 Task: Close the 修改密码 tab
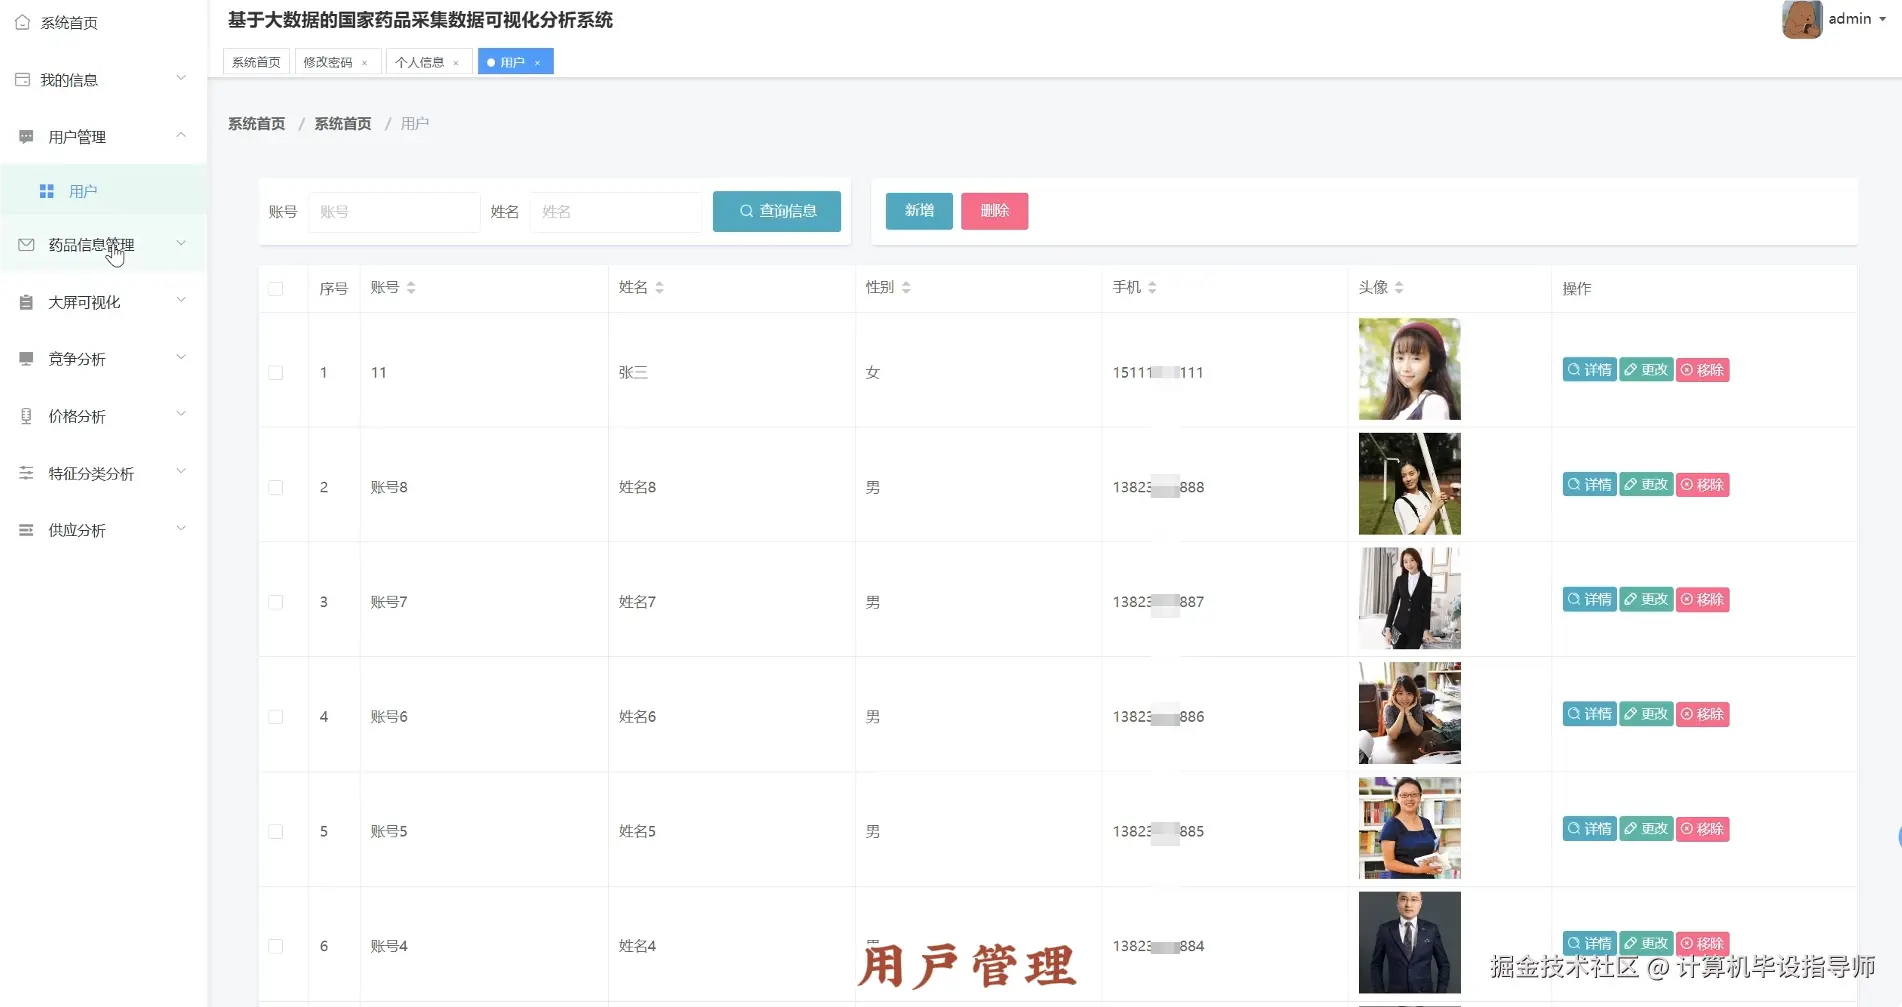[x=365, y=62]
